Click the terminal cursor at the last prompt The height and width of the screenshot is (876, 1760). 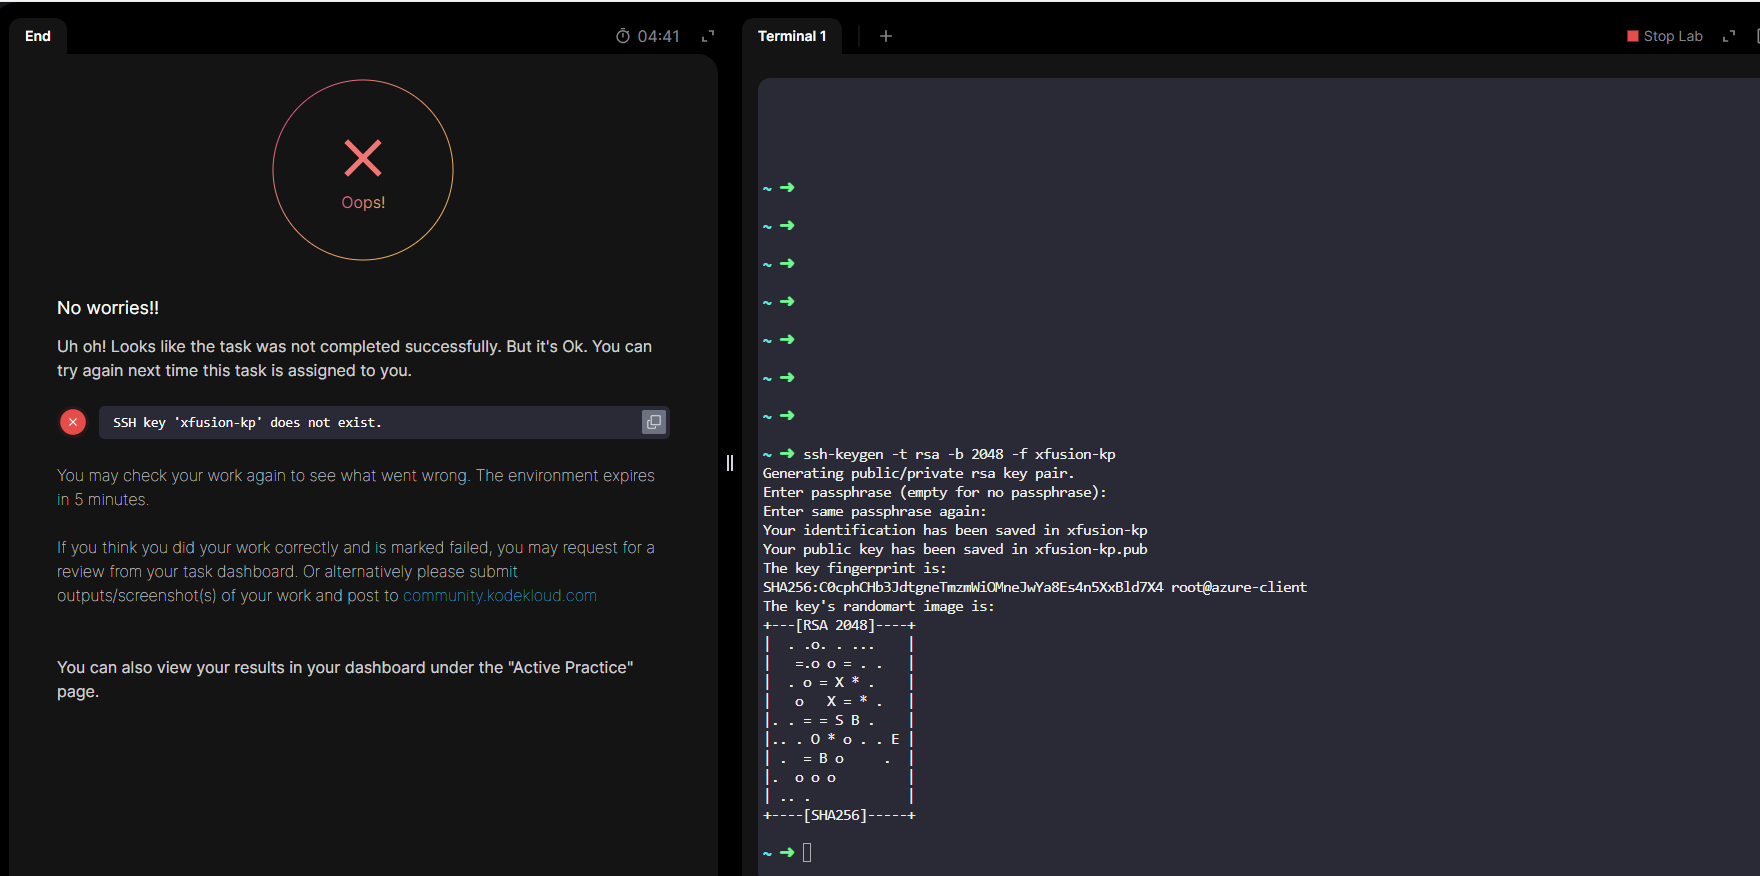807,852
